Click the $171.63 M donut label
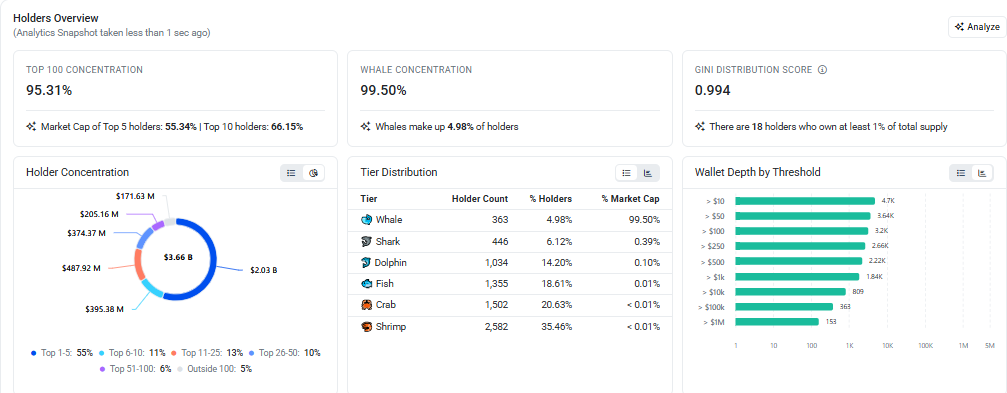1007x393 pixels. point(136,195)
